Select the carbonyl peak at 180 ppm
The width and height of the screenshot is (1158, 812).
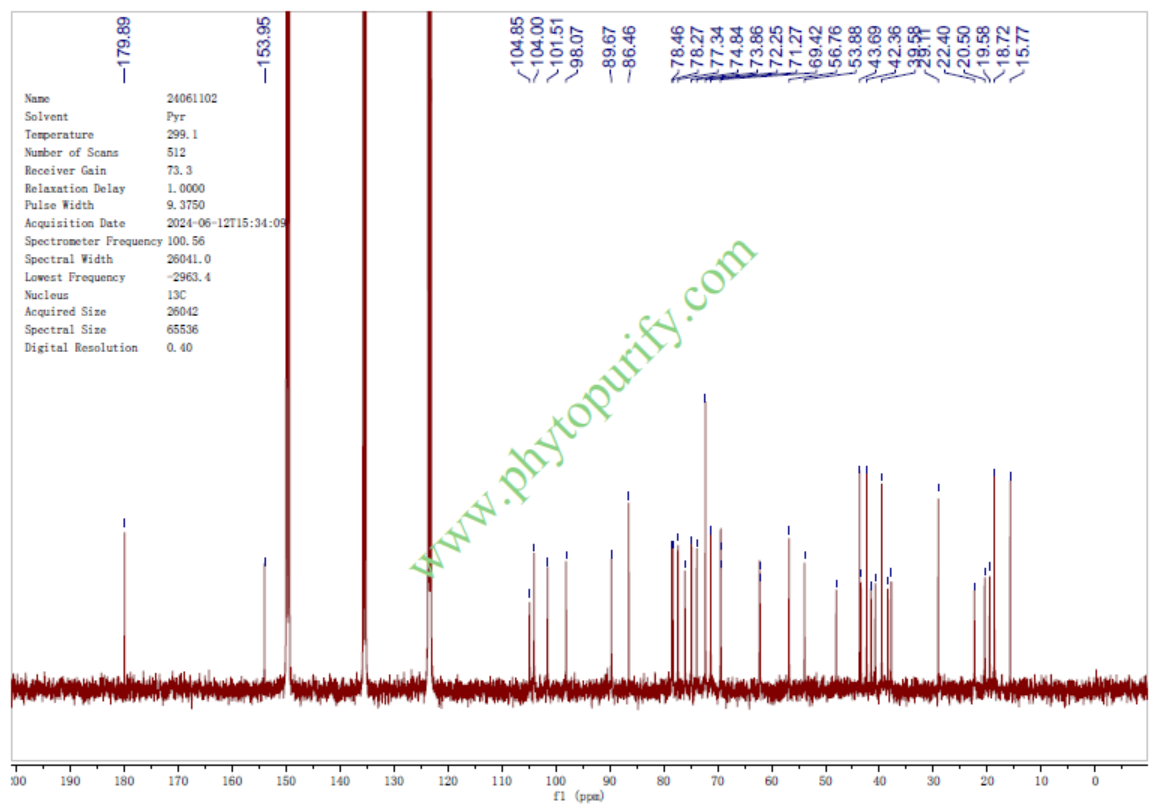[125, 600]
